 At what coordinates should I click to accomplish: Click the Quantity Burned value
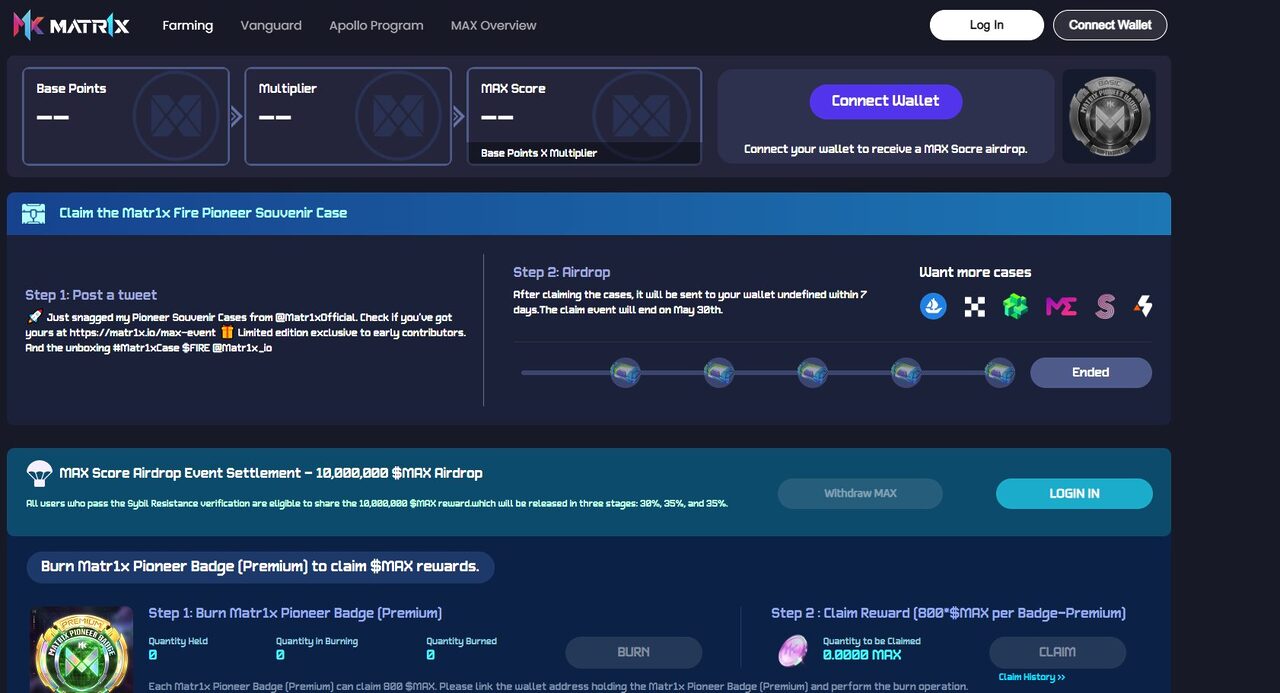pos(431,655)
